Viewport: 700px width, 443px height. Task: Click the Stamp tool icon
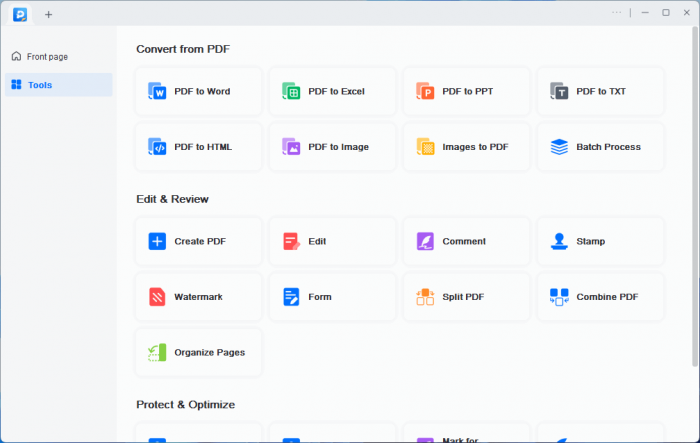click(x=559, y=241)
